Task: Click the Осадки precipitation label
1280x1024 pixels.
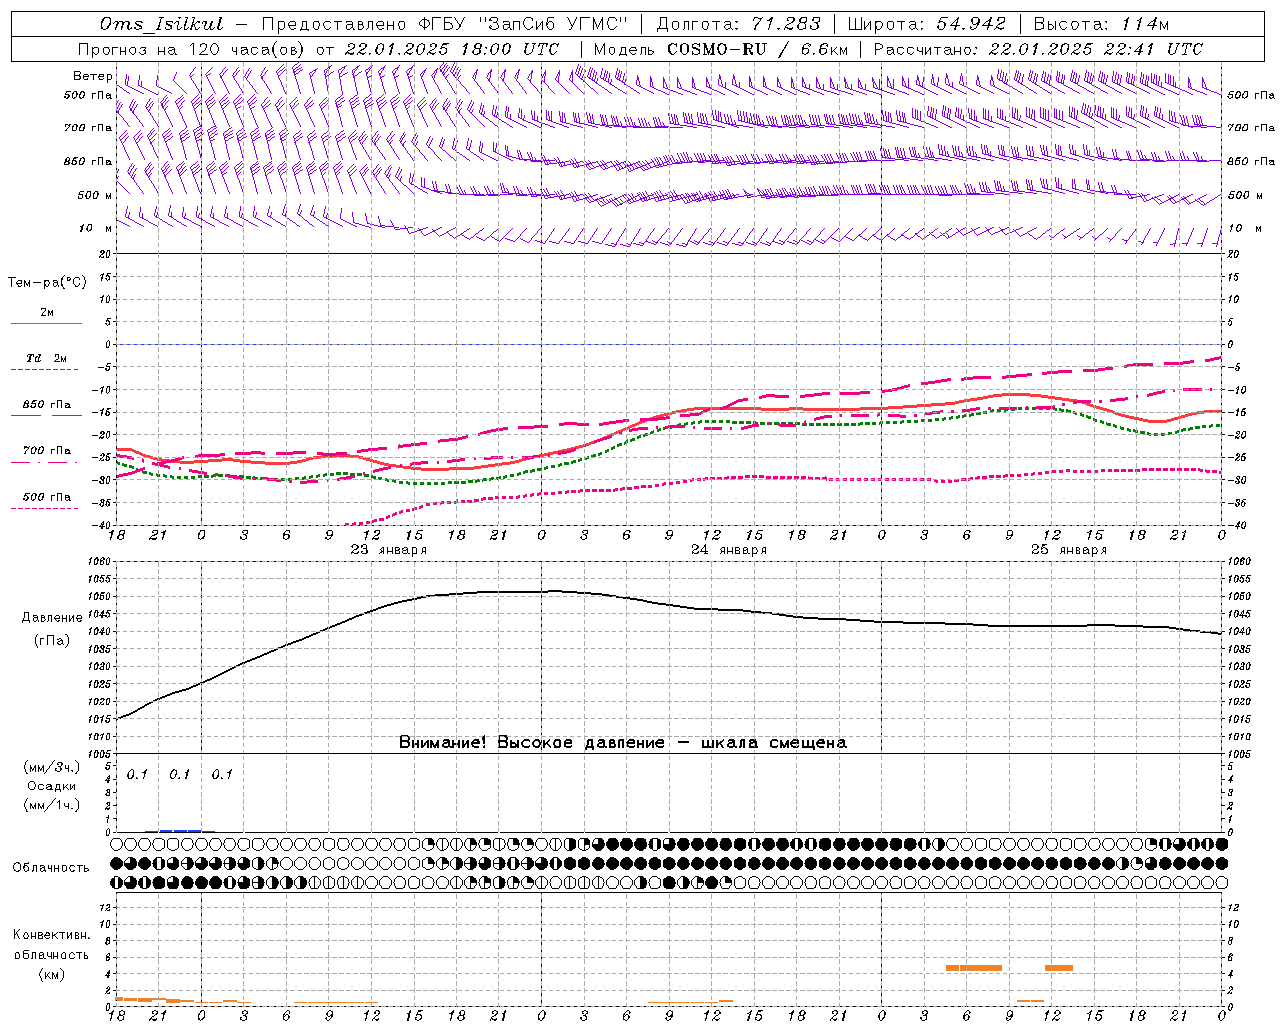Action: [x=52, y=786]
